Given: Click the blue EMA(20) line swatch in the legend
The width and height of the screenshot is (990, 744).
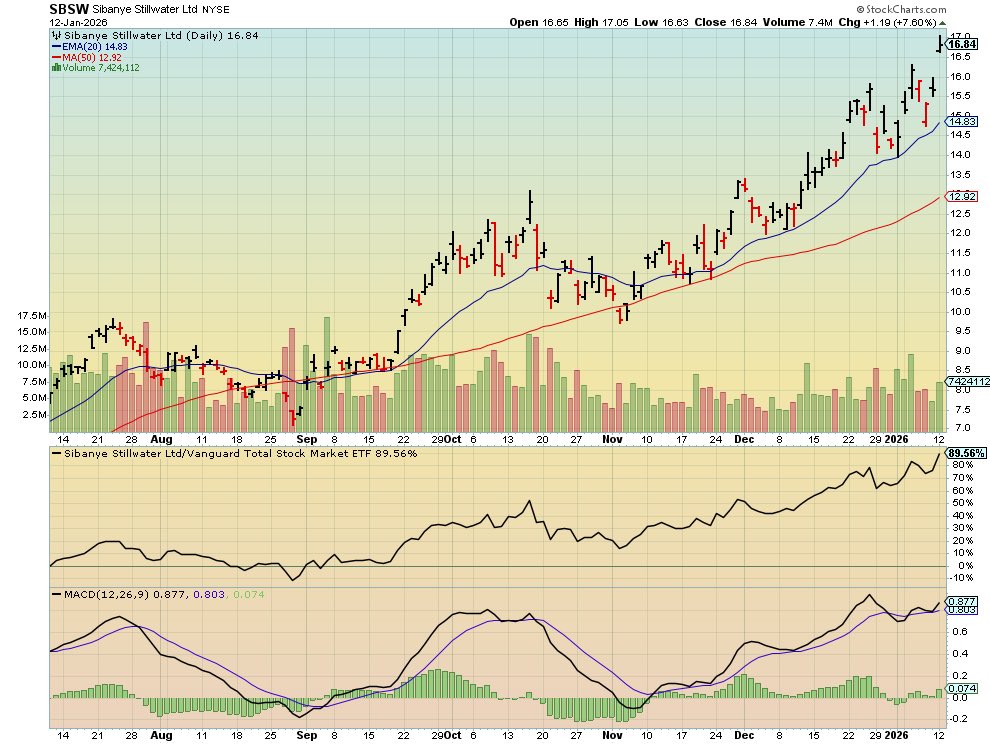Looking at the screenshot, I should [x=56, y=47].
